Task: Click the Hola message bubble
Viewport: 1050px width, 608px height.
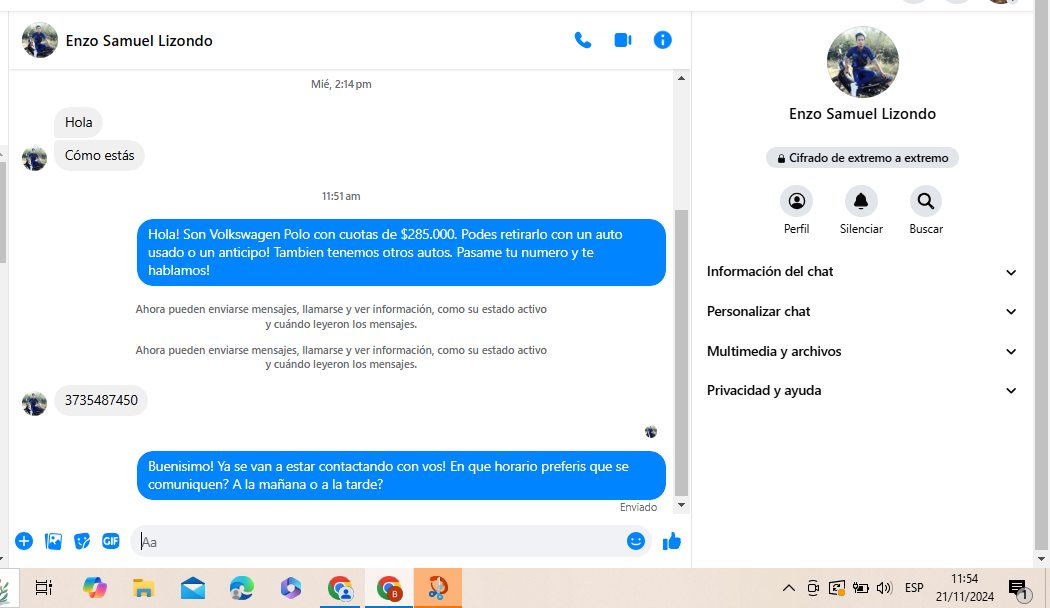Action: pos(78,123)
